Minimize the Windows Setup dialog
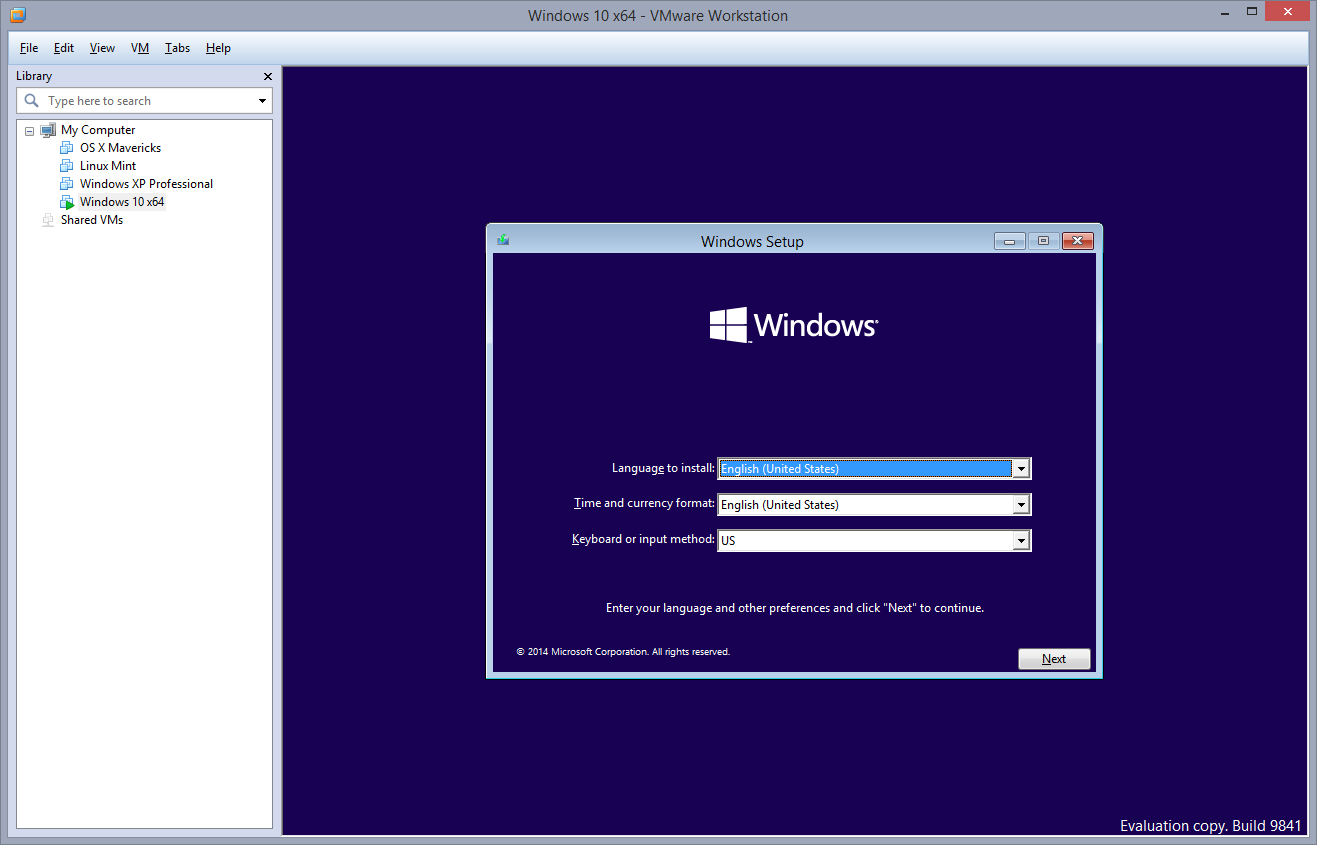The width and height of the screenshot is (1317, 845). point(1010,241)
